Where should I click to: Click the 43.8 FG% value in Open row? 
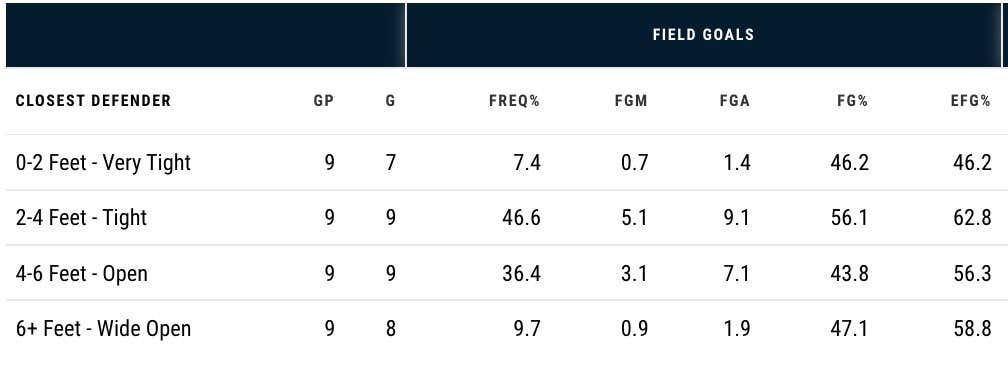click(849, 274)
